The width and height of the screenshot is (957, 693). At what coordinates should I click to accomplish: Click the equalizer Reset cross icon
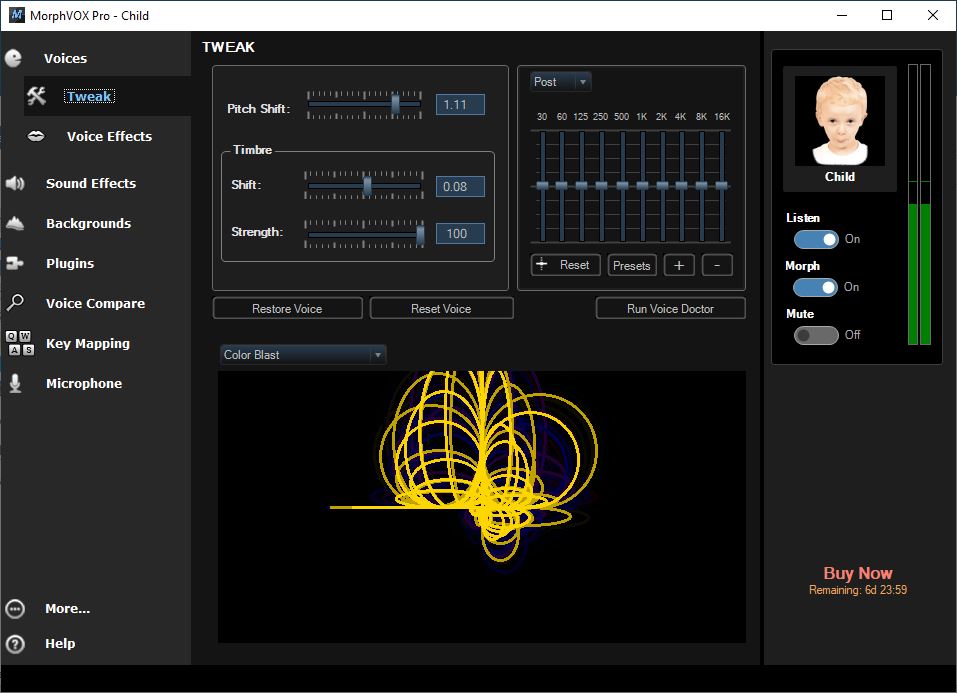541,264
